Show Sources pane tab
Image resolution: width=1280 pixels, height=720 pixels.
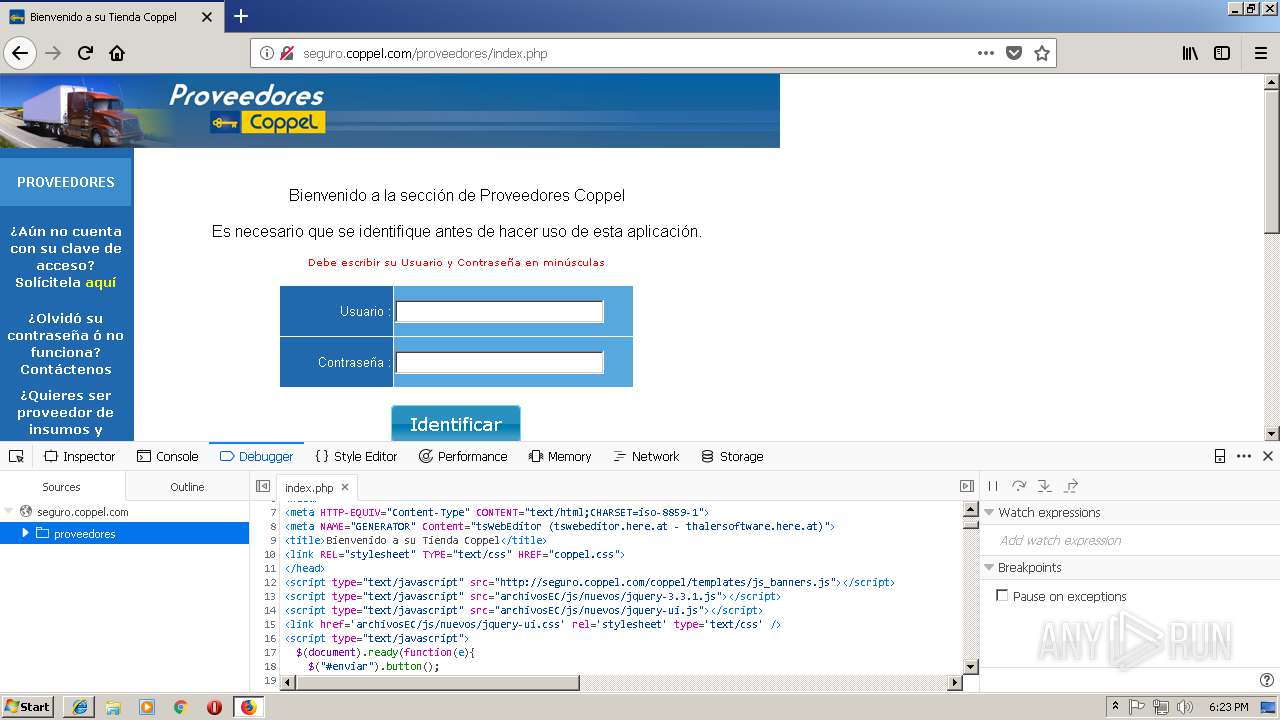(62, 487)
